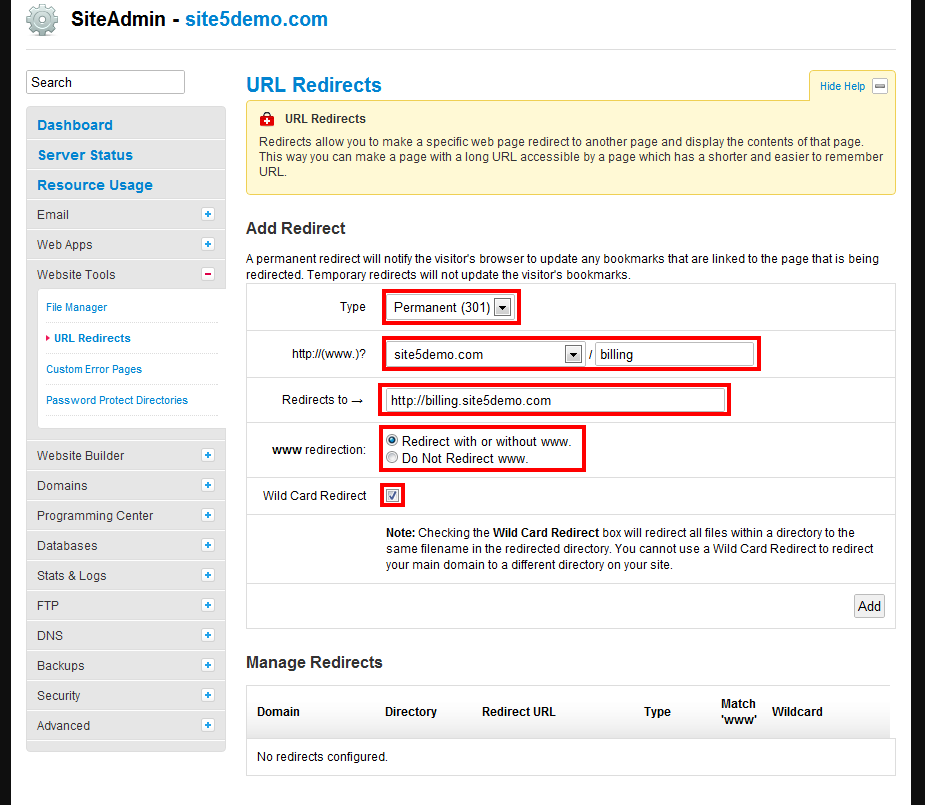Click the Domain column header
Image resolution: width=925 pixels, height=805 pixels.
point(278,712)
